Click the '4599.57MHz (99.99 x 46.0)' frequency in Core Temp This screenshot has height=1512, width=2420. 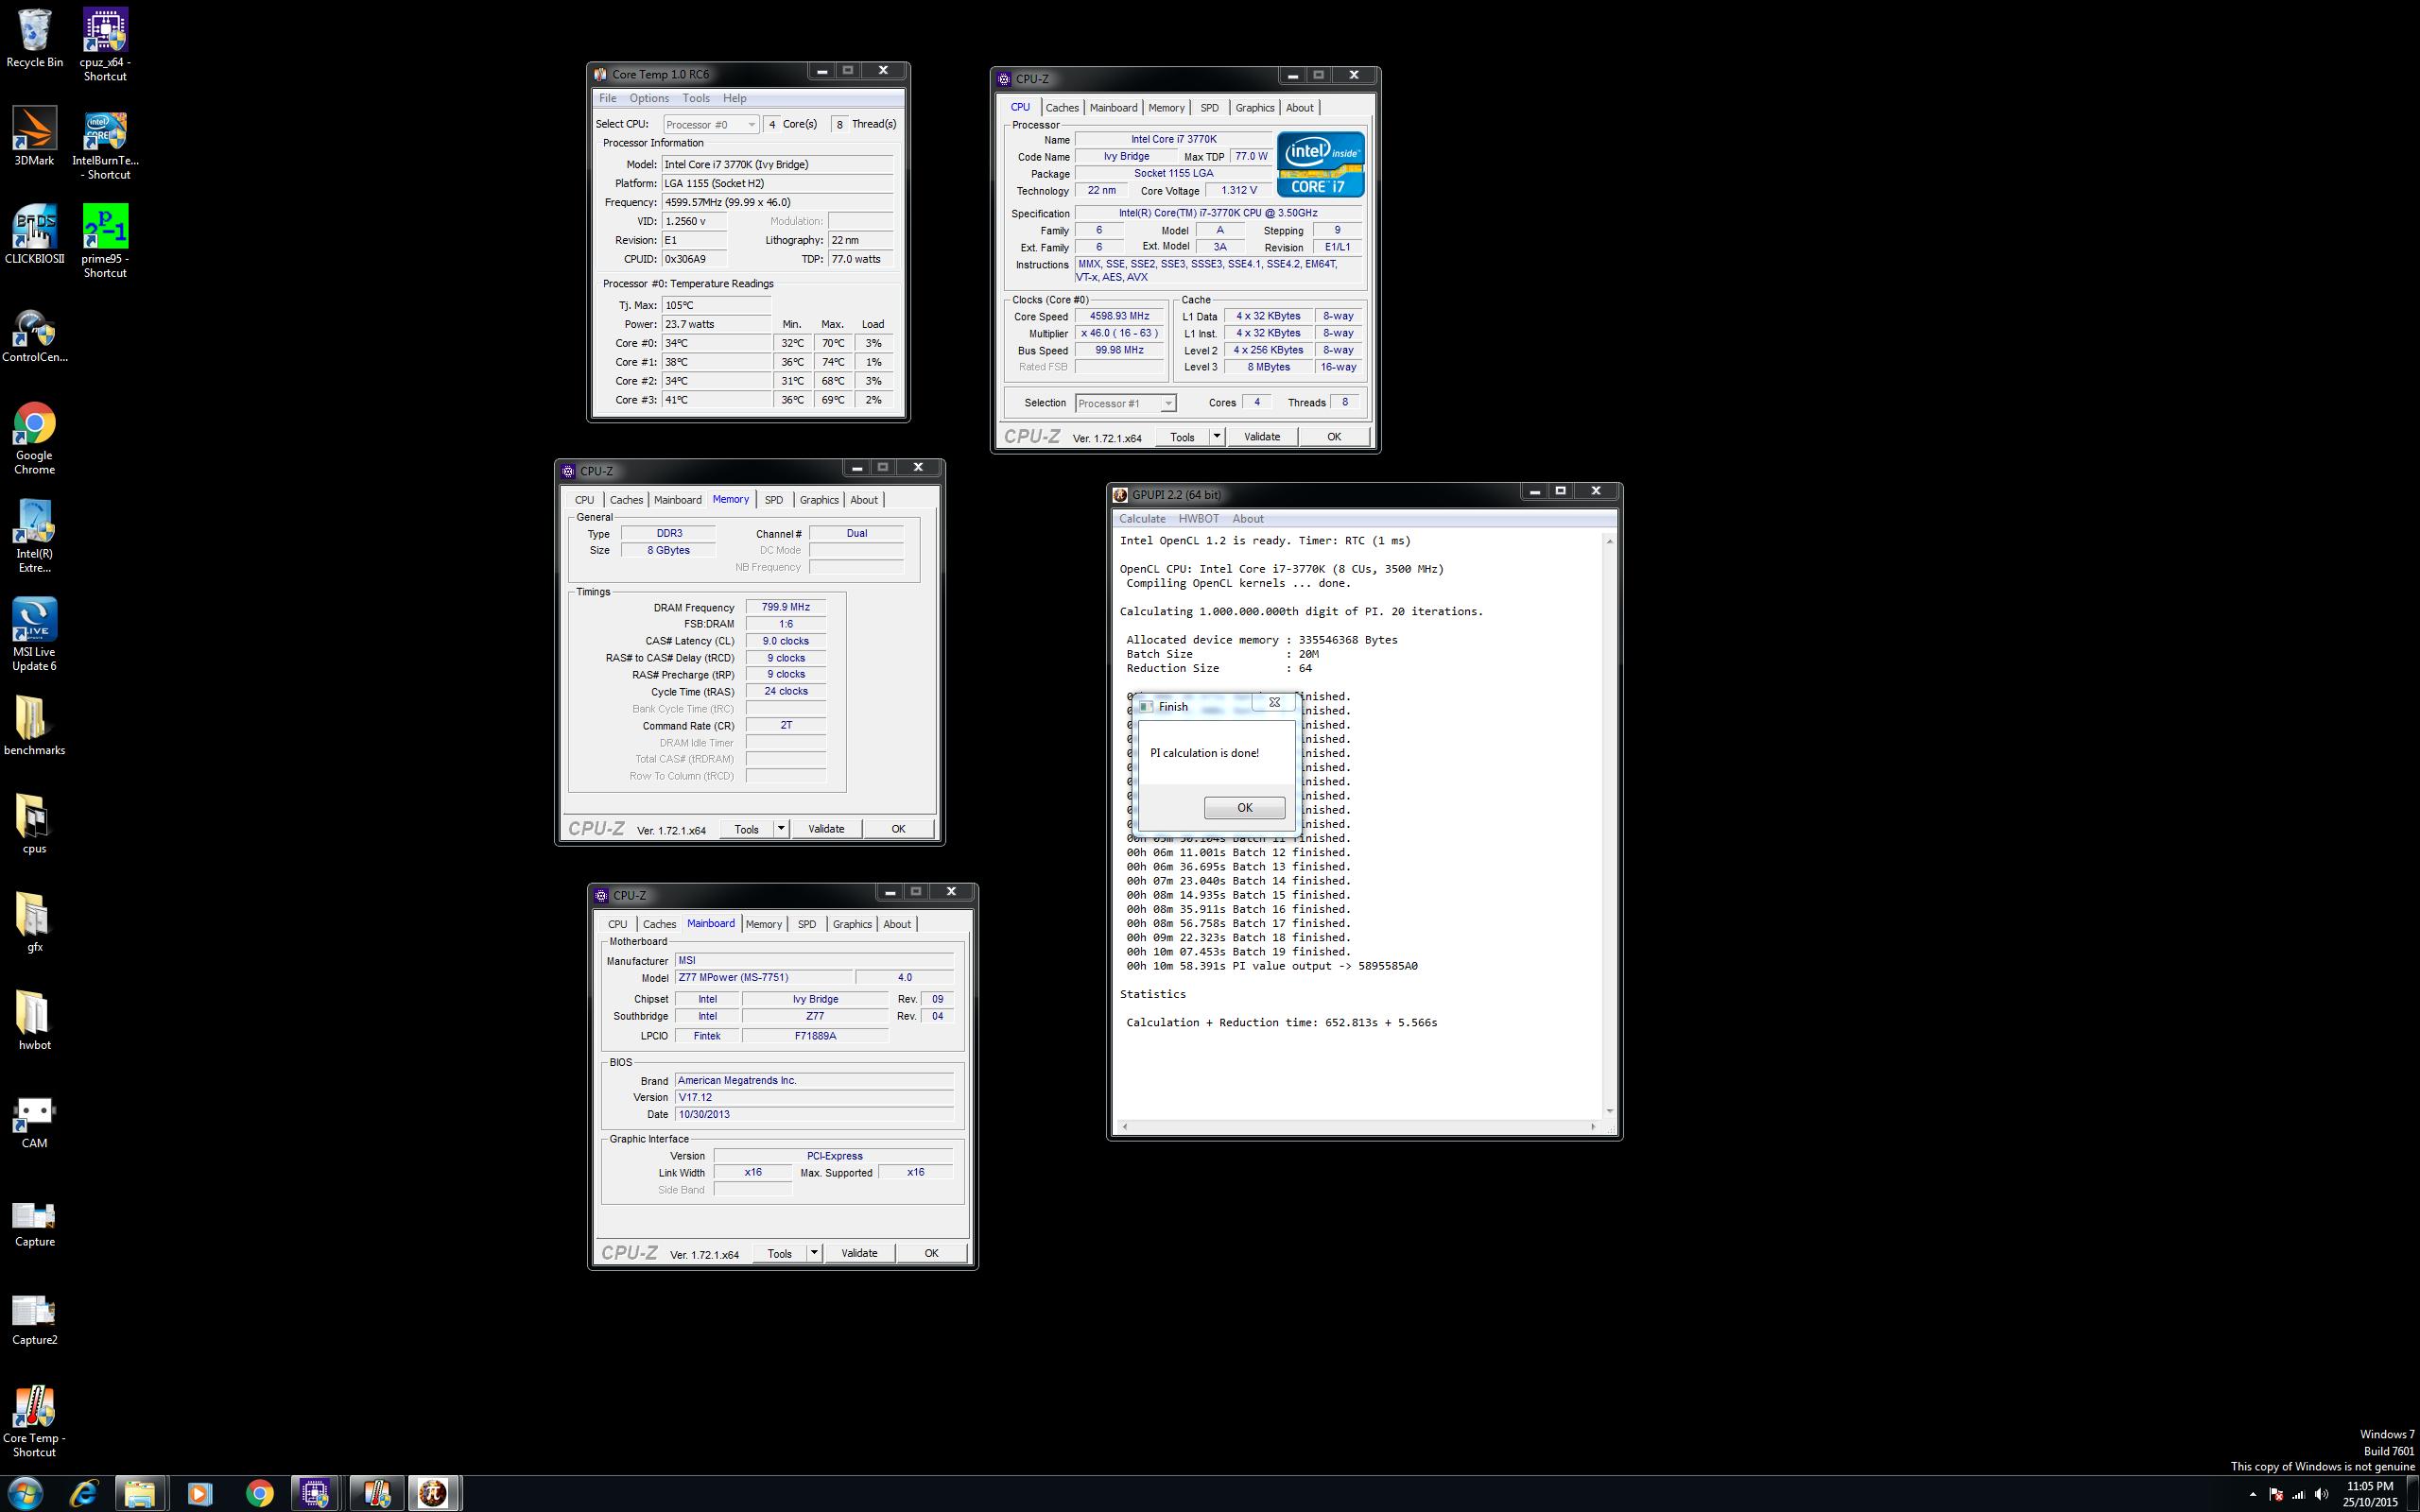tap(777, 202)
